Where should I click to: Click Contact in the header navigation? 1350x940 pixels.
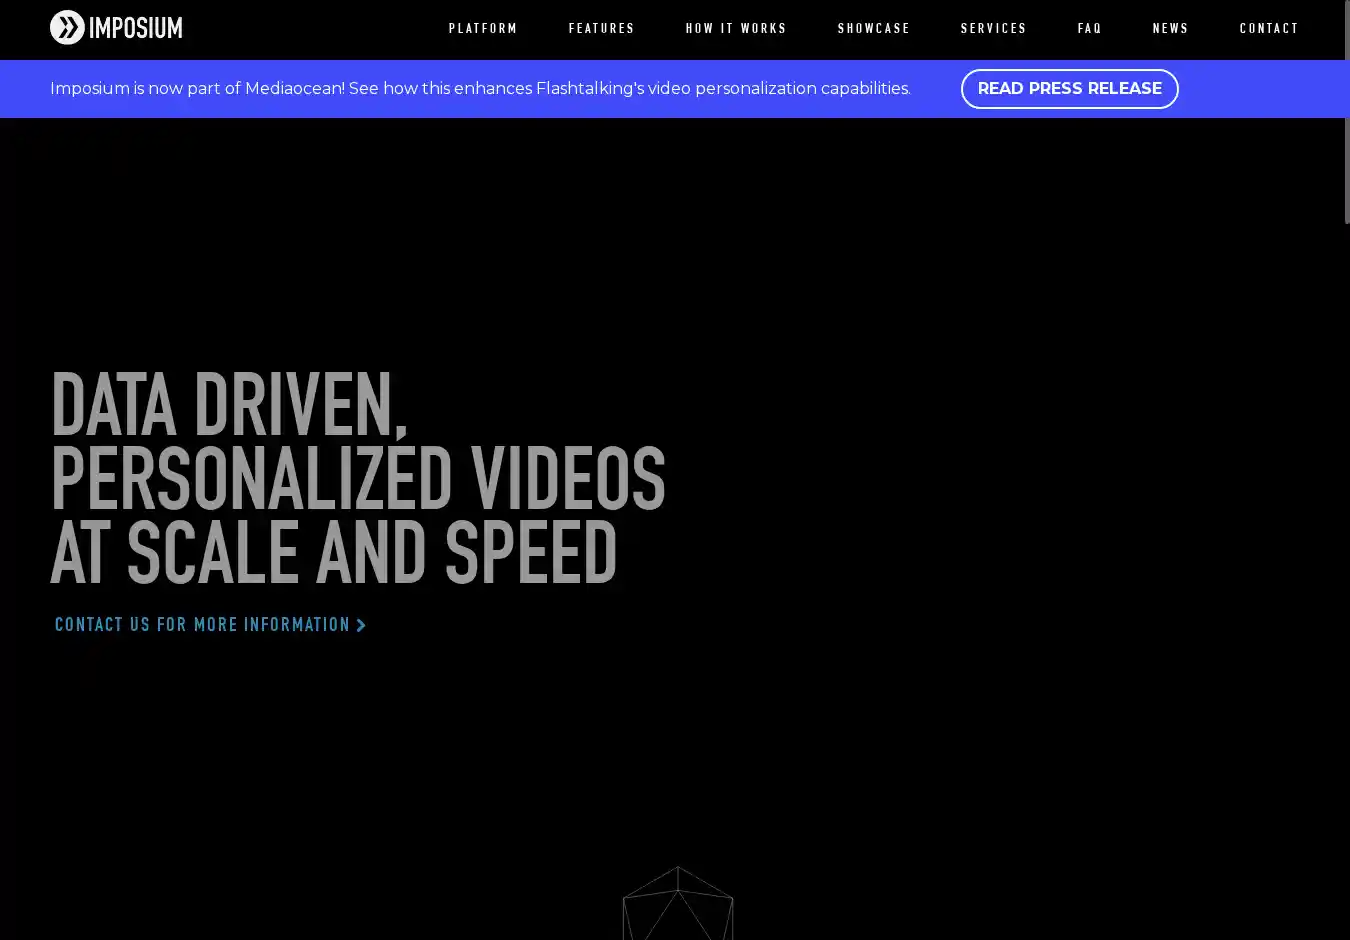coord(1269,29)
